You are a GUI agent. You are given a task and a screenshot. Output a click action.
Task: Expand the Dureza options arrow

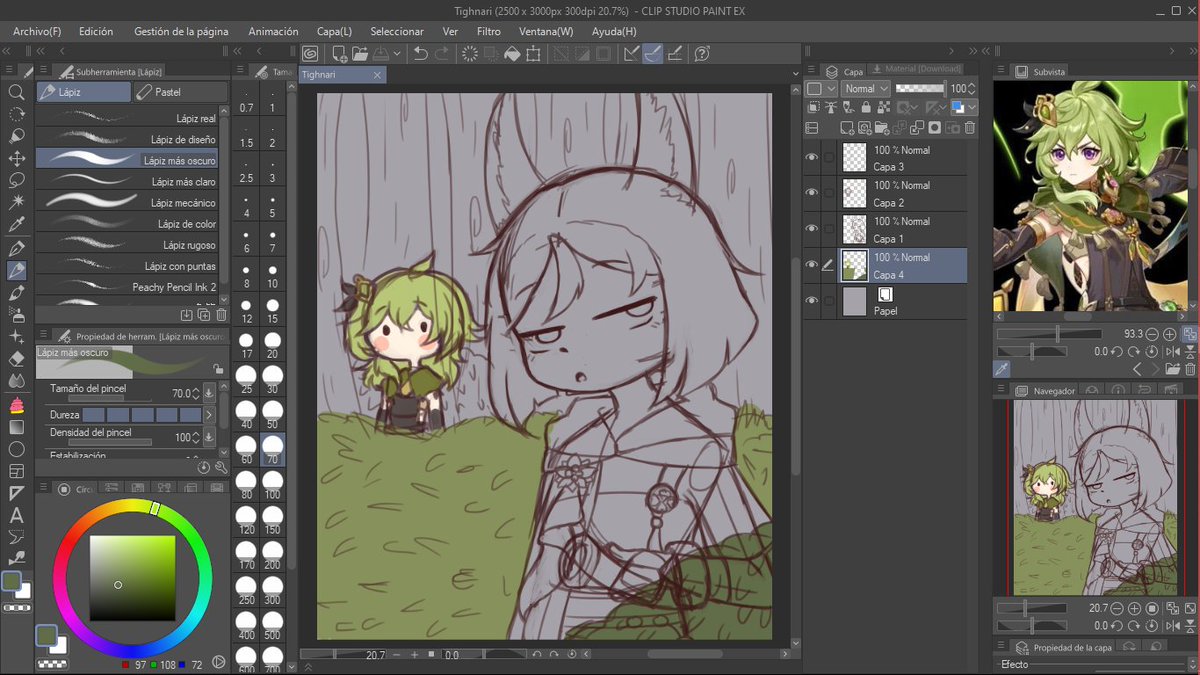209,414
